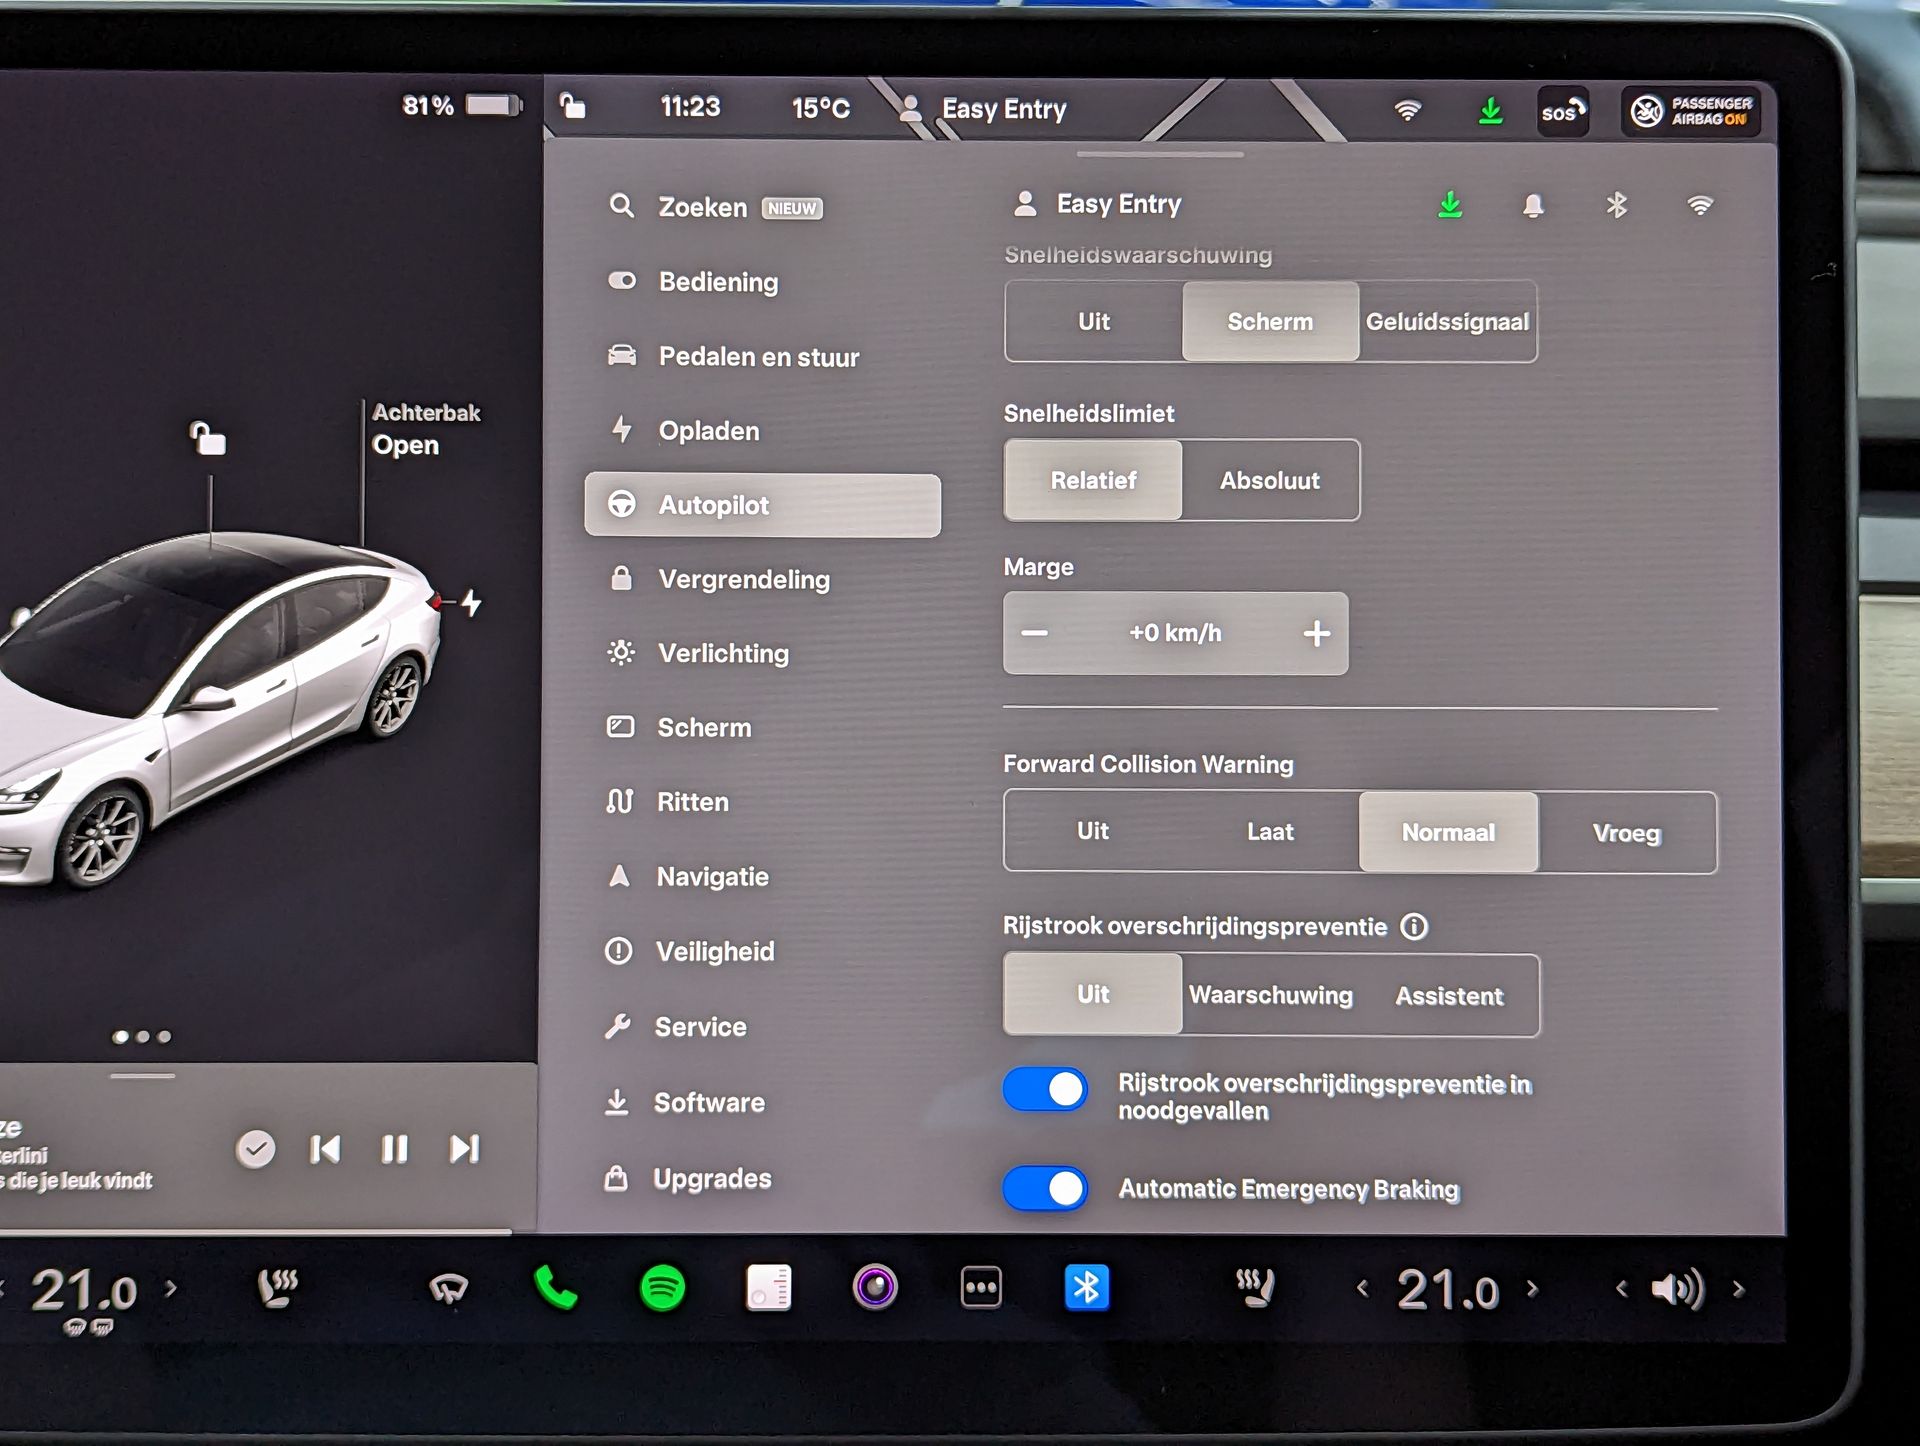The image size is (1920, 1446).
Task: Set Forward Collision Warning to Laat
Action: [1270, 832]
